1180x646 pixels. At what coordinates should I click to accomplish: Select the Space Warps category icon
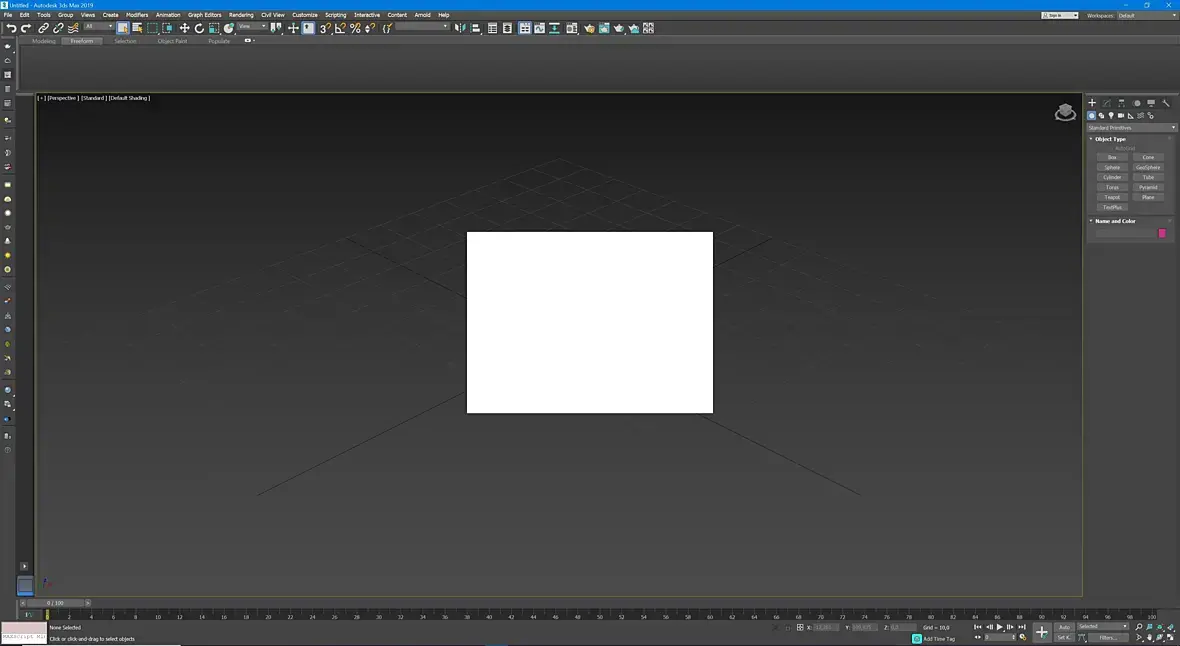1140,115
